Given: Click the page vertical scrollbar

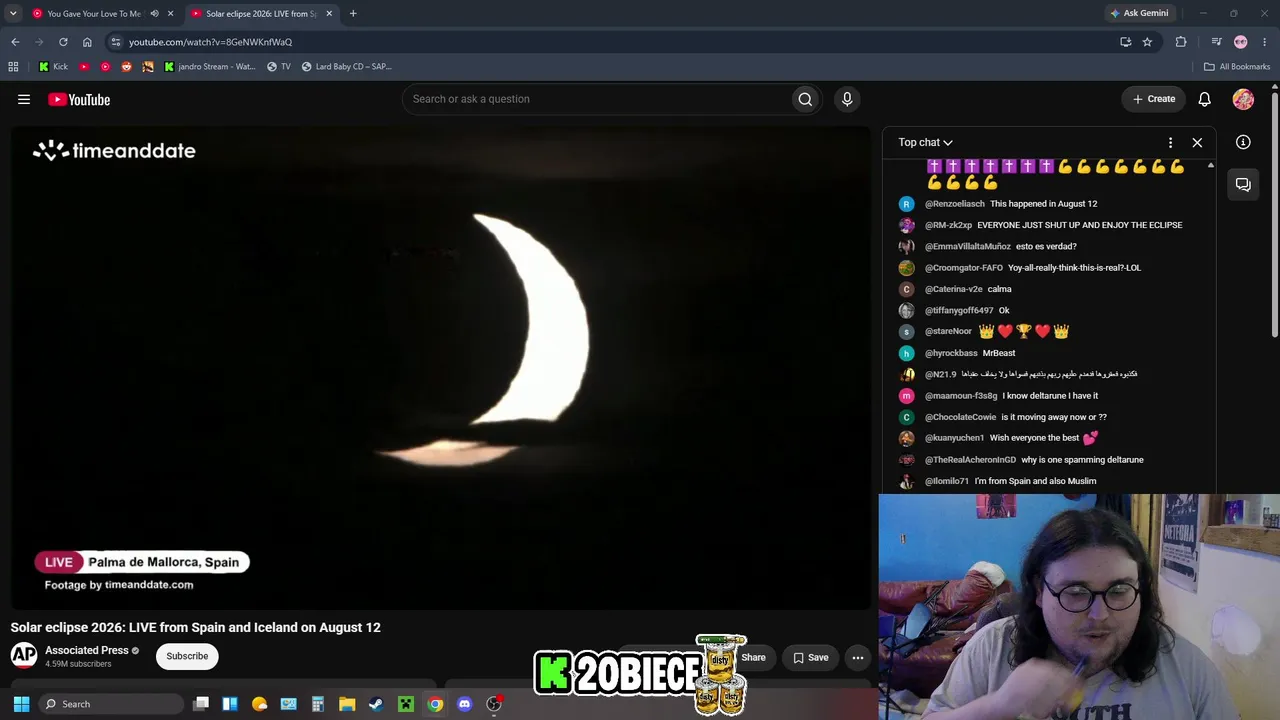Looking at the screenshot, I should 1275,214.
